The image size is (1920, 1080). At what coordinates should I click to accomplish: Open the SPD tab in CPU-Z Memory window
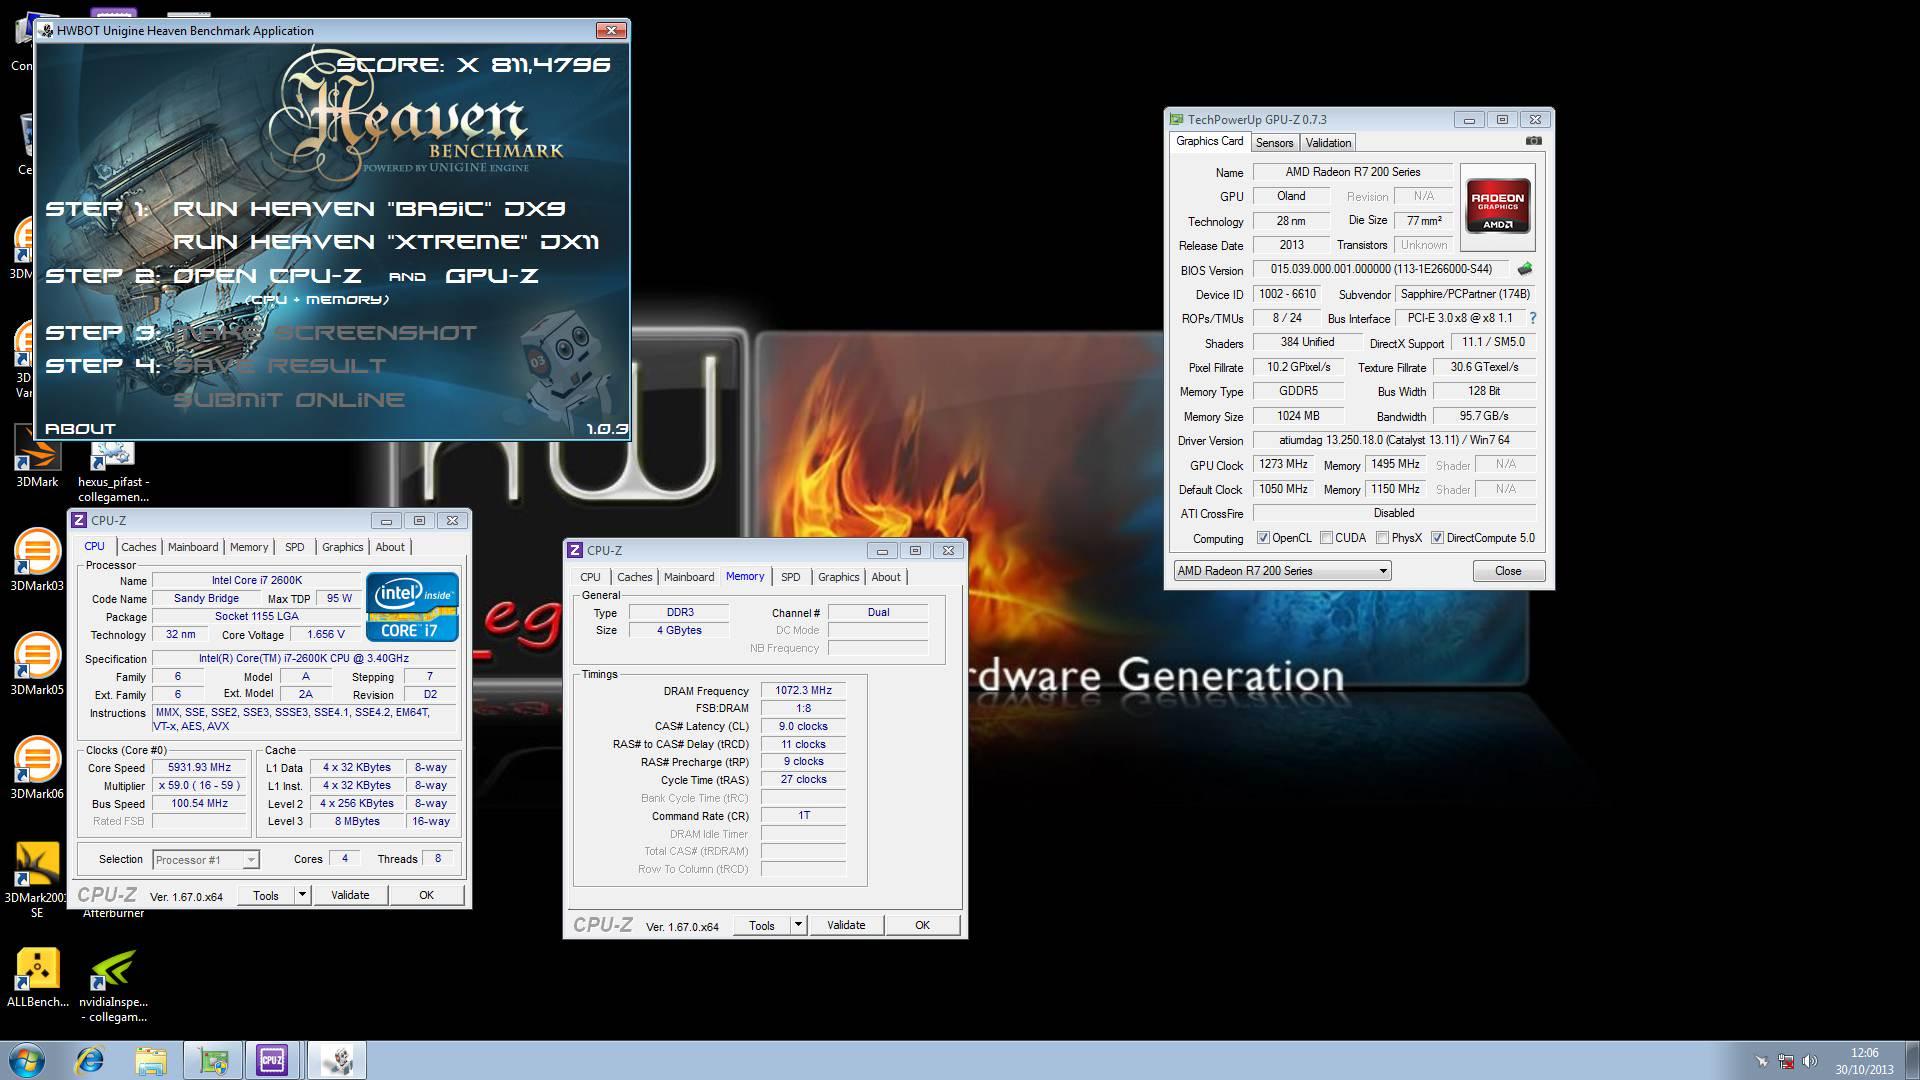point(790,577)
